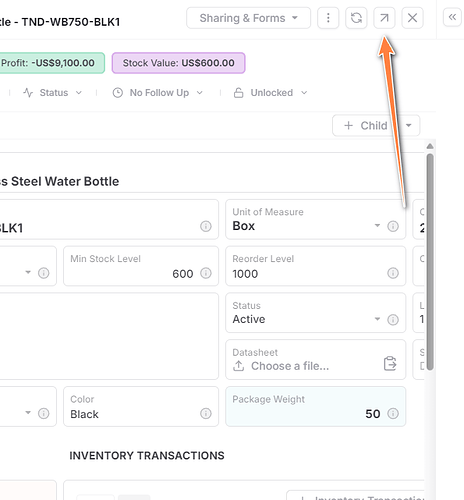The width and height of the screenshot is (464, 500).
Task: Show info for Unit of Measure
Action: tap(393, 226)
